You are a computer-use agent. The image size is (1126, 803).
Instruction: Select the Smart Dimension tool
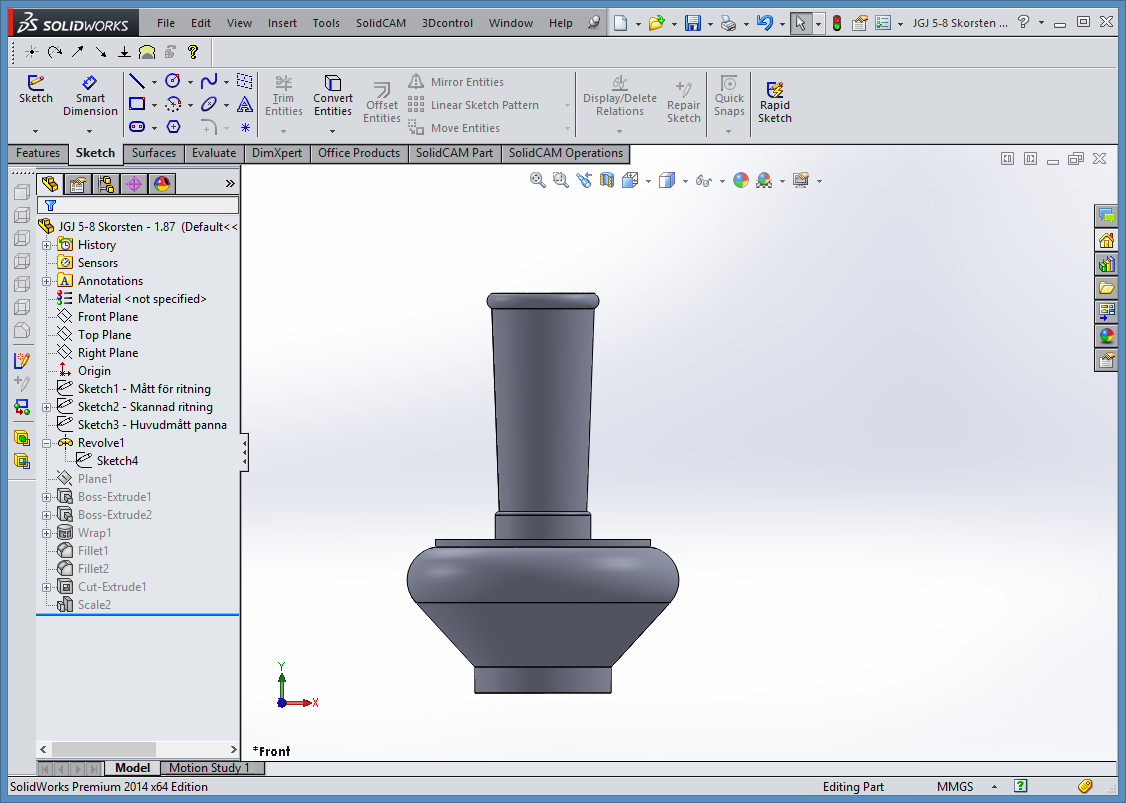[90, 96]
